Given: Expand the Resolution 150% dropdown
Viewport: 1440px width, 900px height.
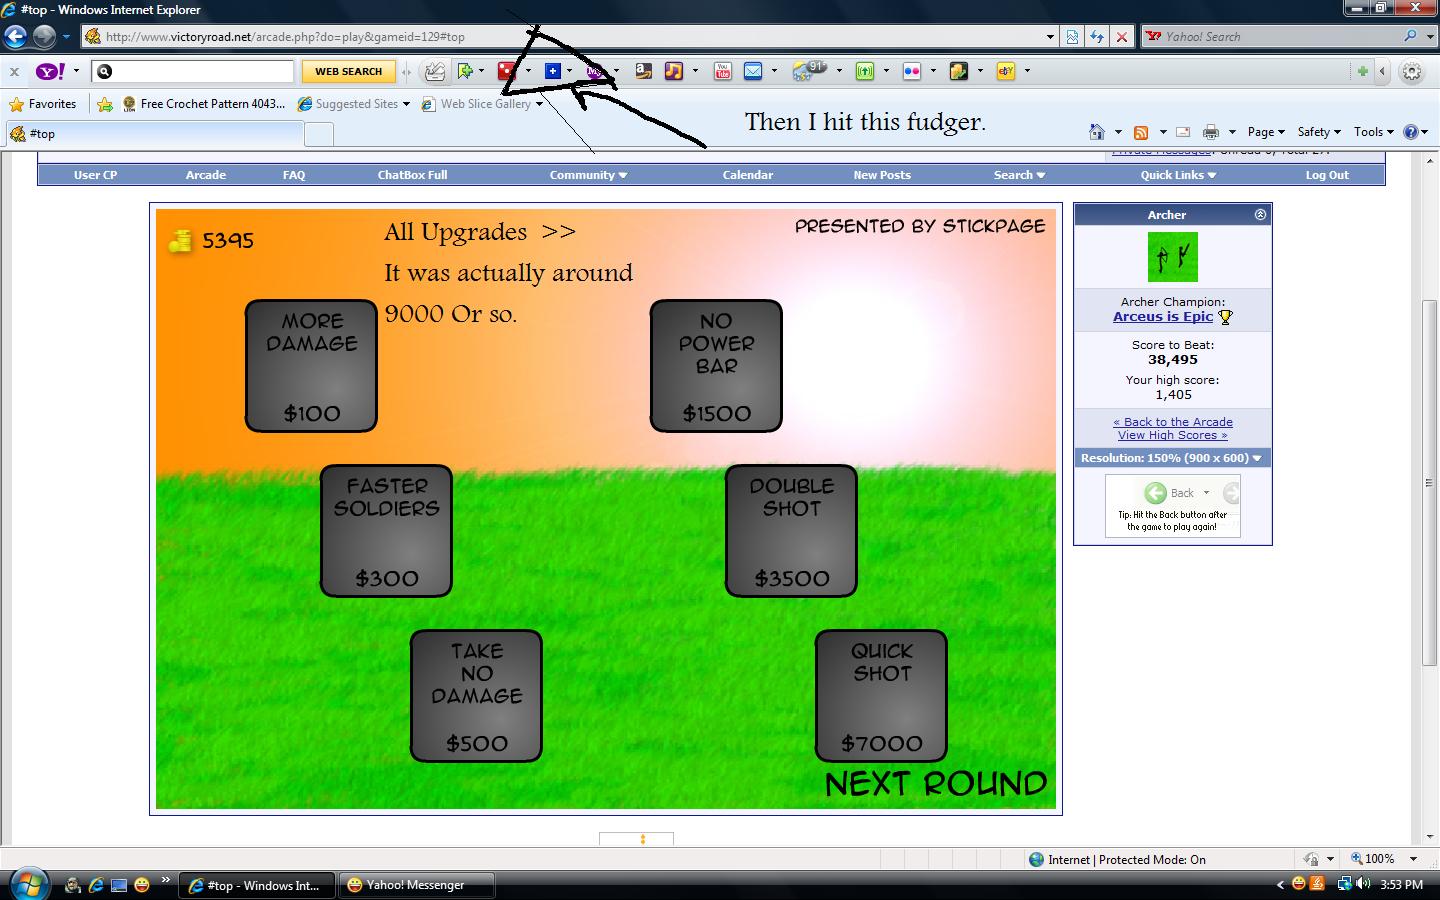Looking at the screenshot, I should [1171, 458].
